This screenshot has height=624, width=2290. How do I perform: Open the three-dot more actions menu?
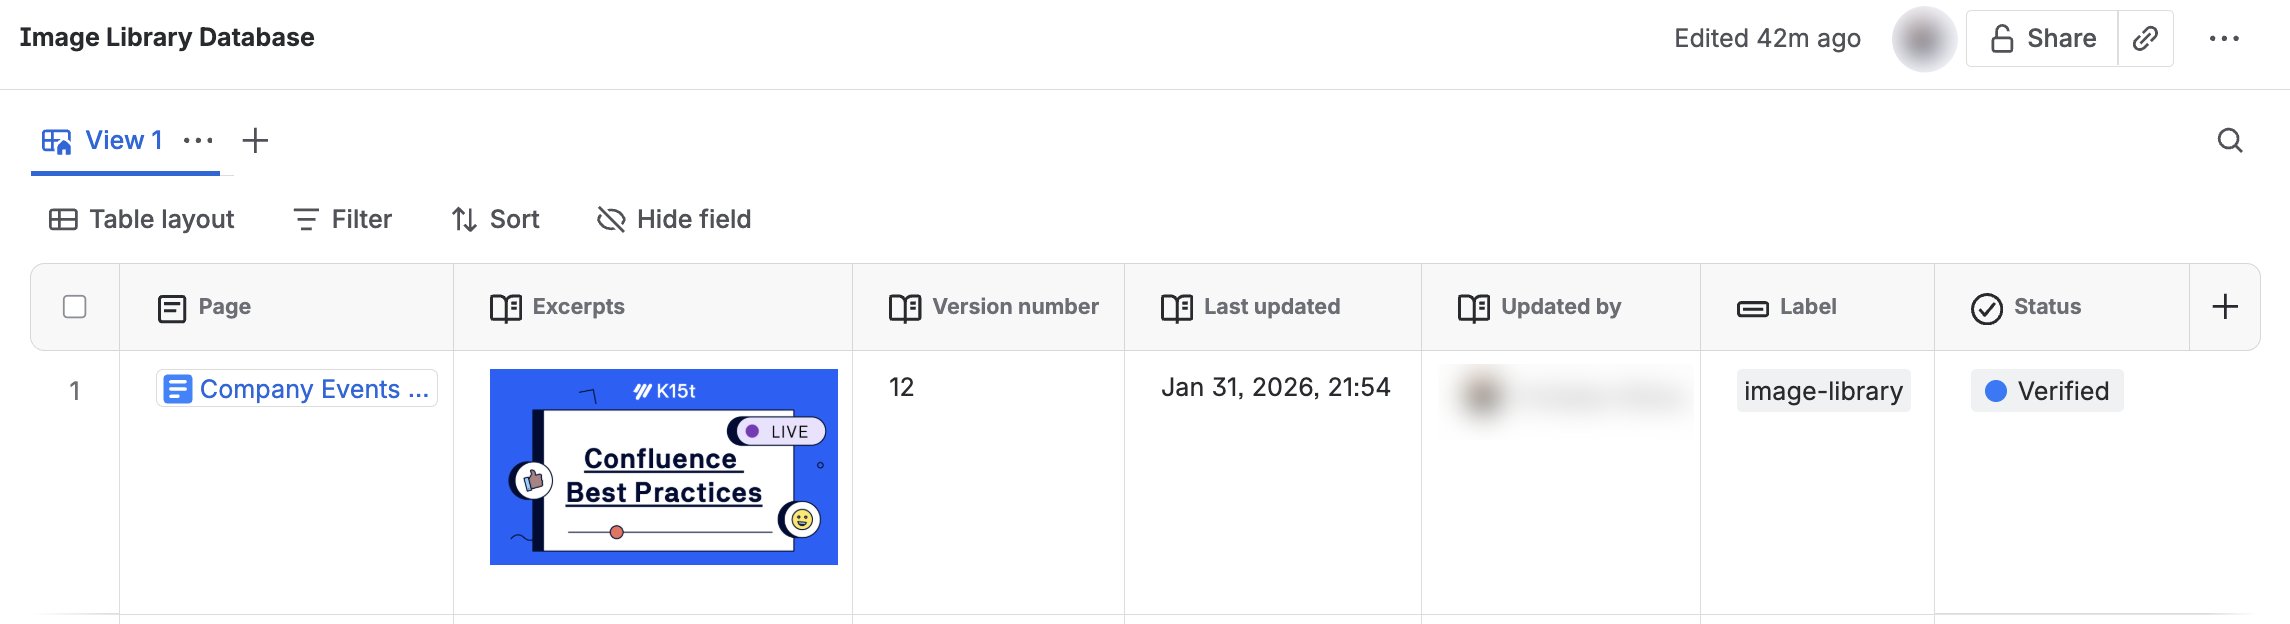pos(2224,39)
